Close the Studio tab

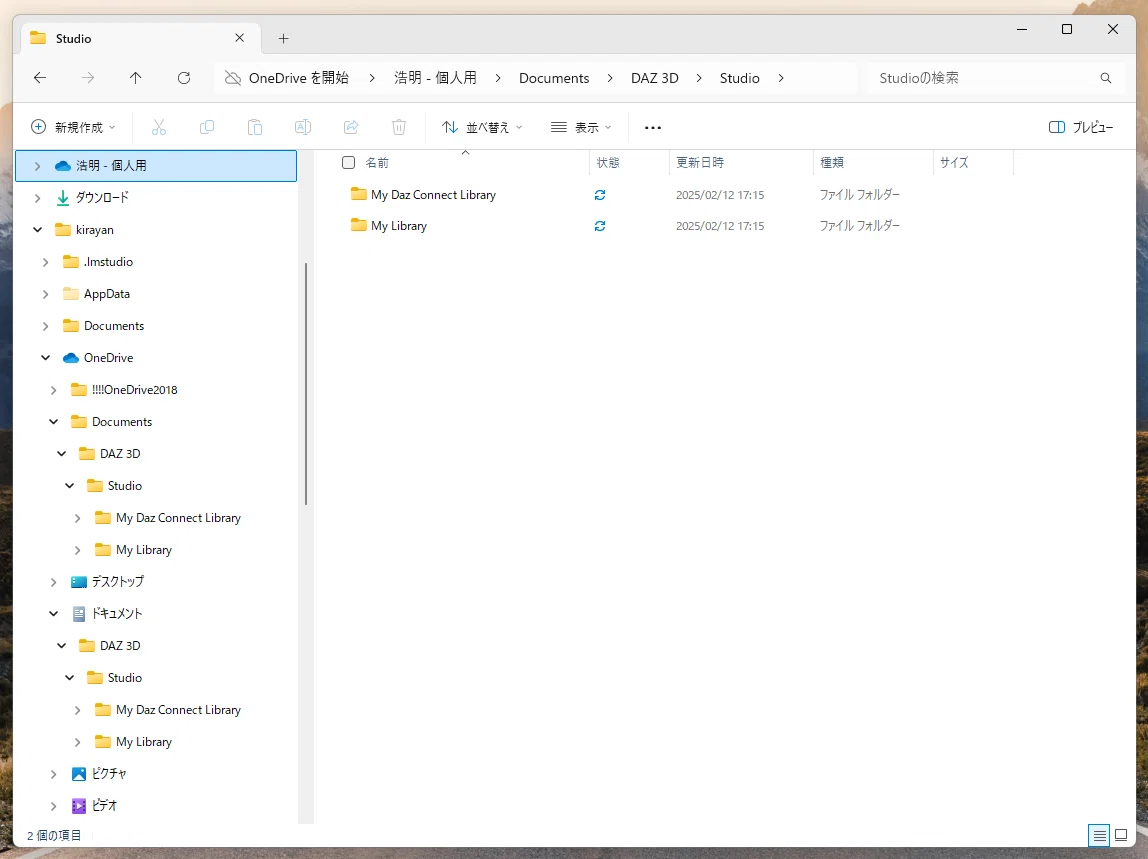239,38
